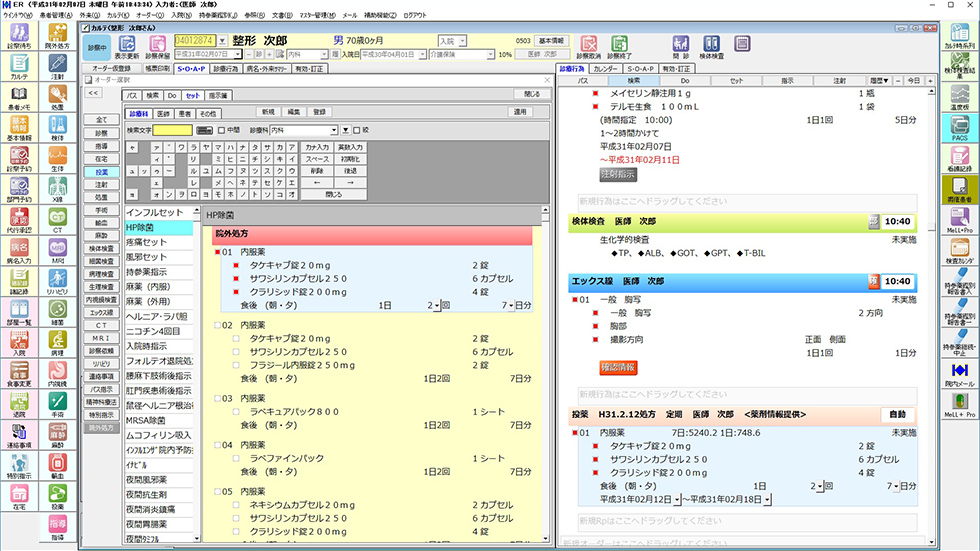Open the 診療科 内科 dropdown in order selection
980x551 pixels.
[x=334, y=131]
